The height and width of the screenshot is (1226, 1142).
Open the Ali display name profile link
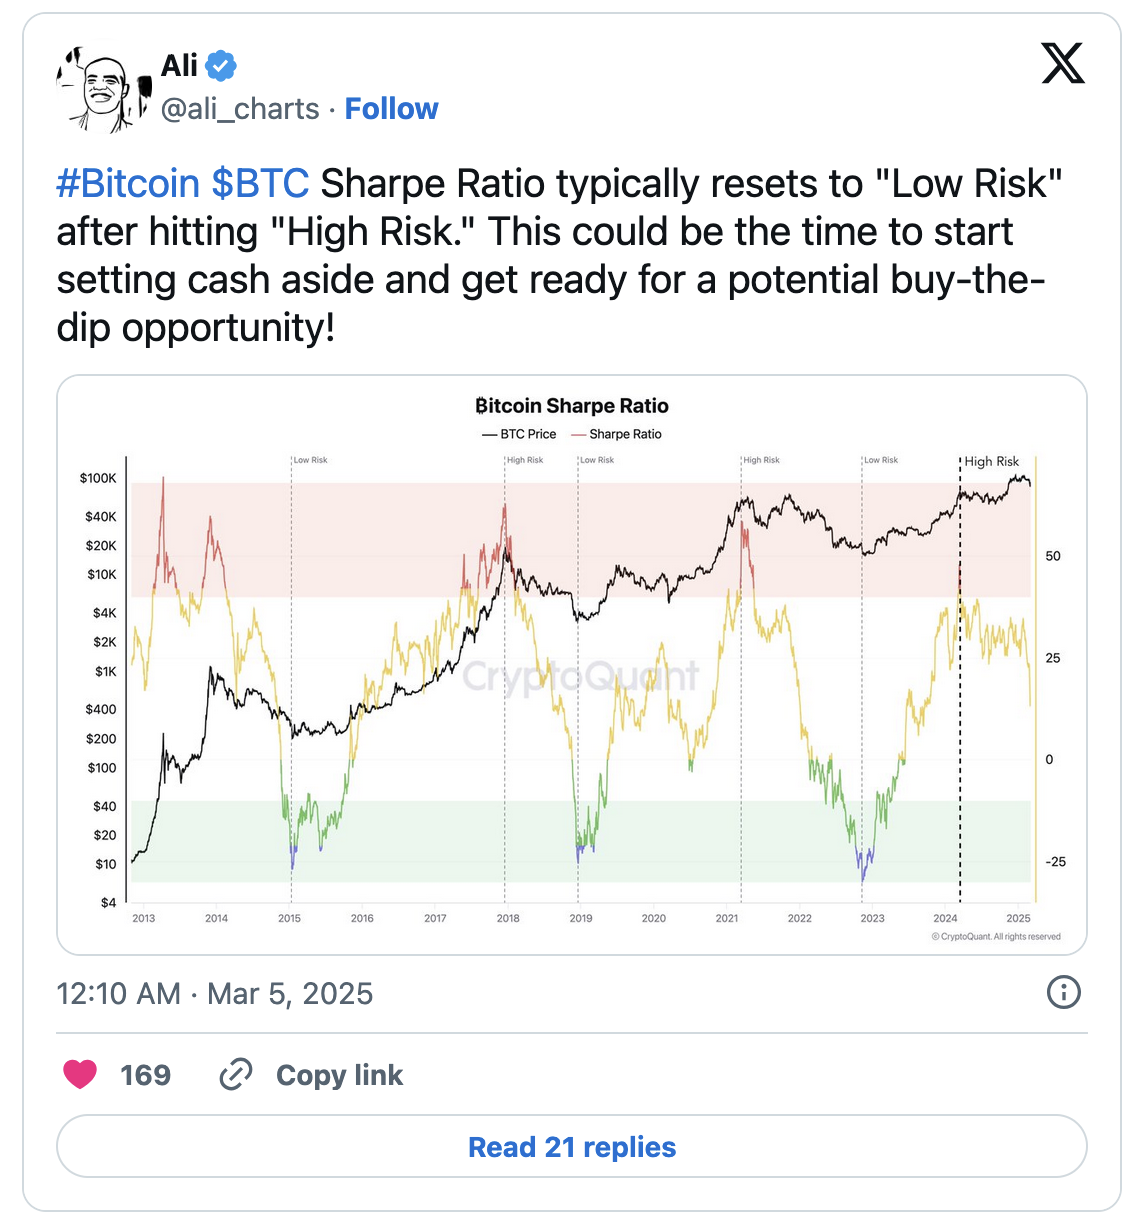point(179,66)
